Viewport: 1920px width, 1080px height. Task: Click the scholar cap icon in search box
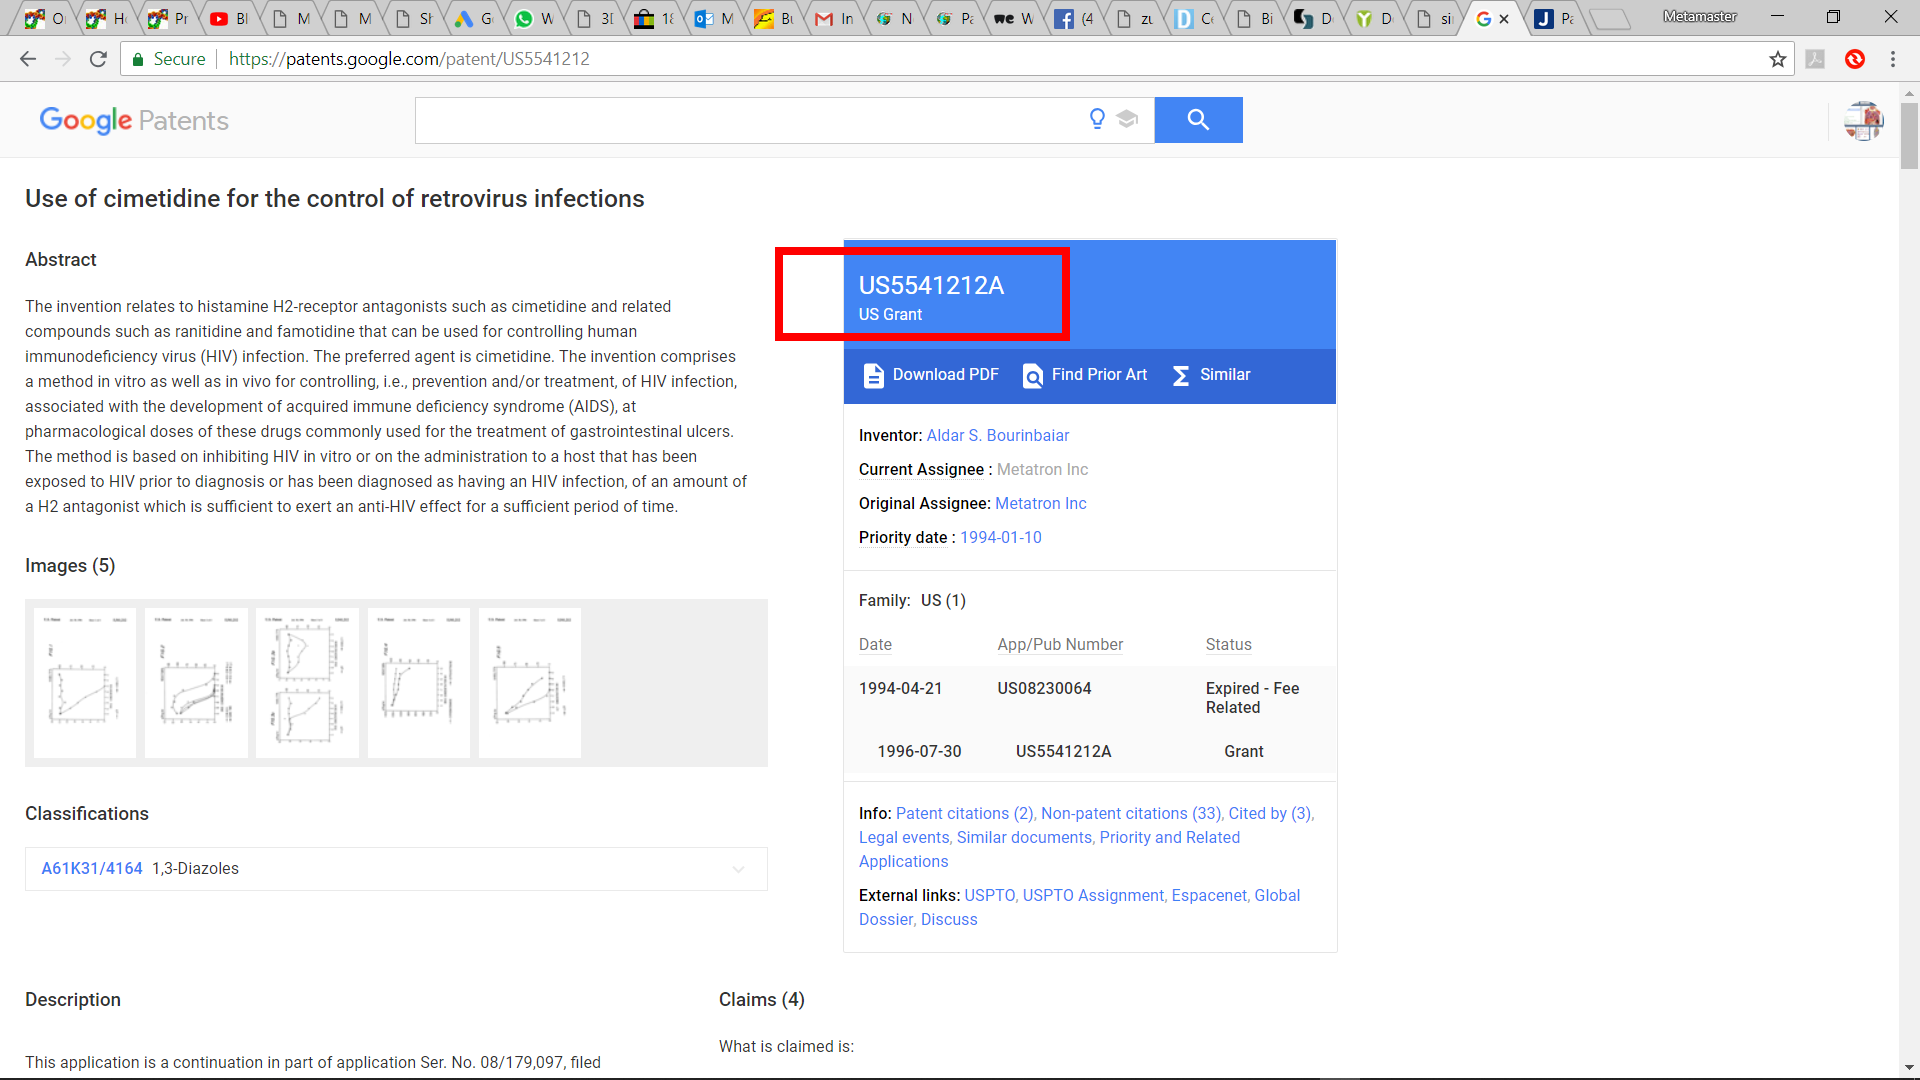pyautogui.click(x=1127, y=119)
